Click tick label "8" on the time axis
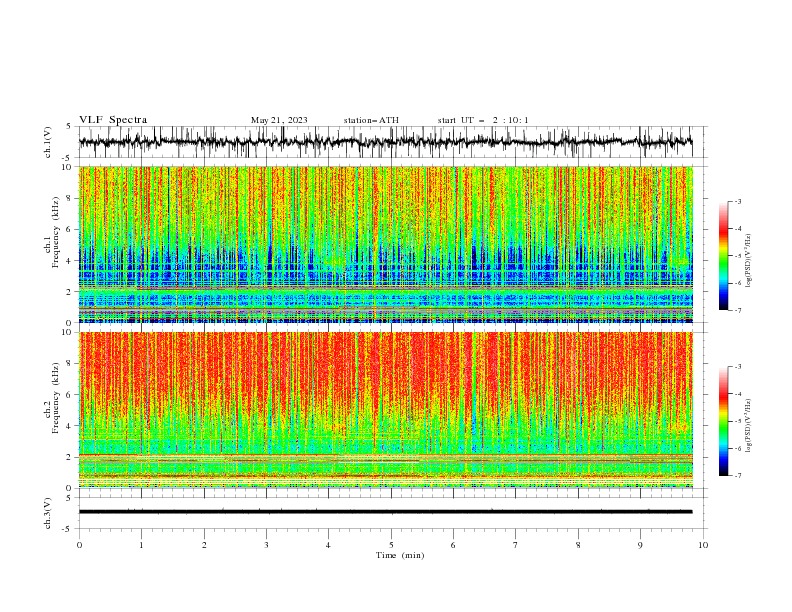Screen dimensions: 792x612 (x=578, y=545)
